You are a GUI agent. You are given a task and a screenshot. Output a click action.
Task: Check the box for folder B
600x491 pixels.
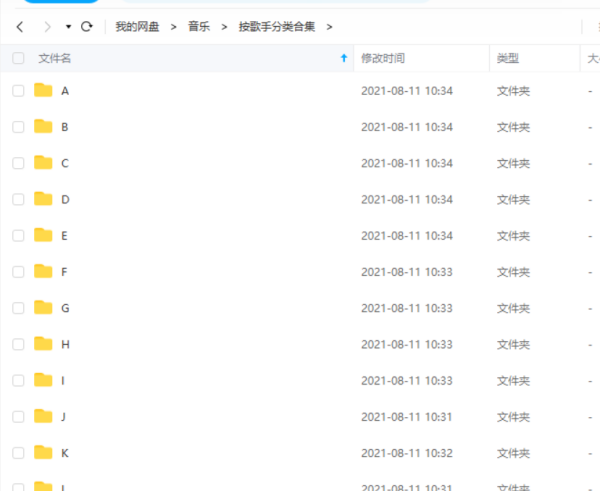pyautogui.click(x=18, y=127)
